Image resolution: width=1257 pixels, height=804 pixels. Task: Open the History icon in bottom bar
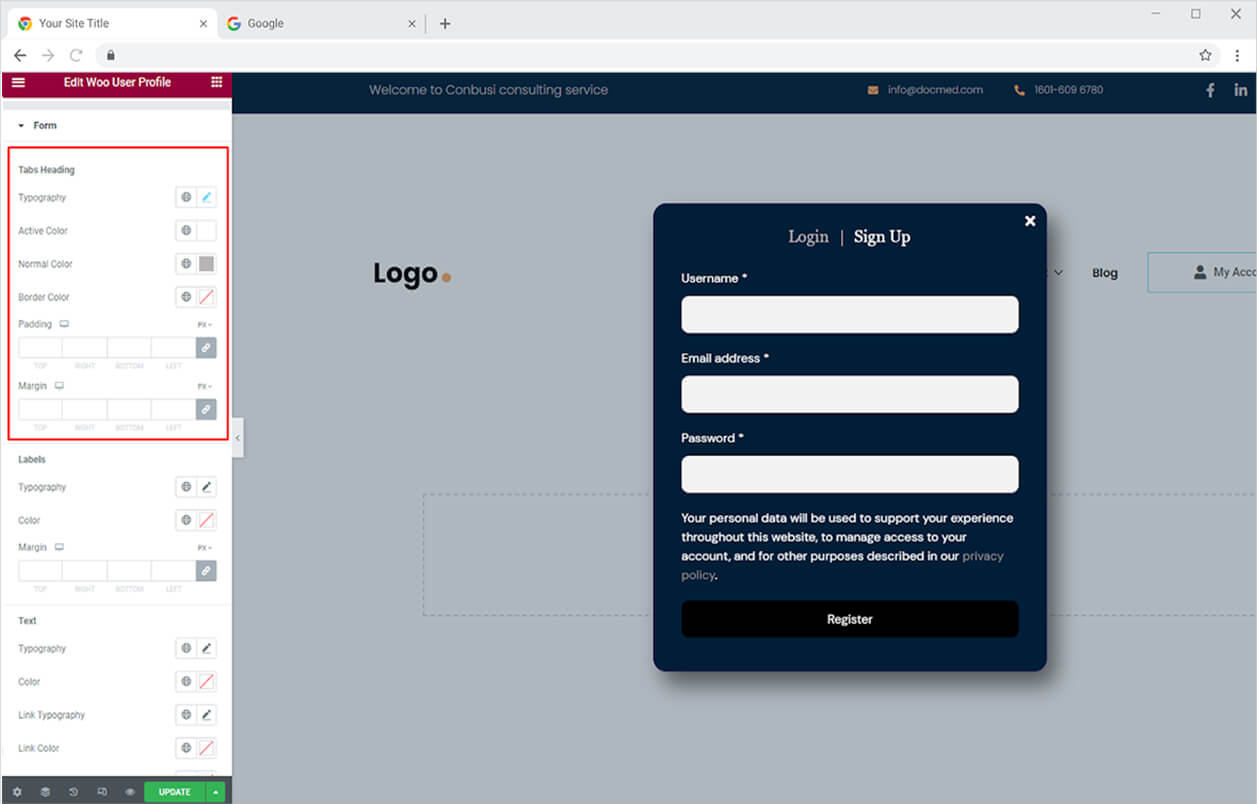coord(73,792)
